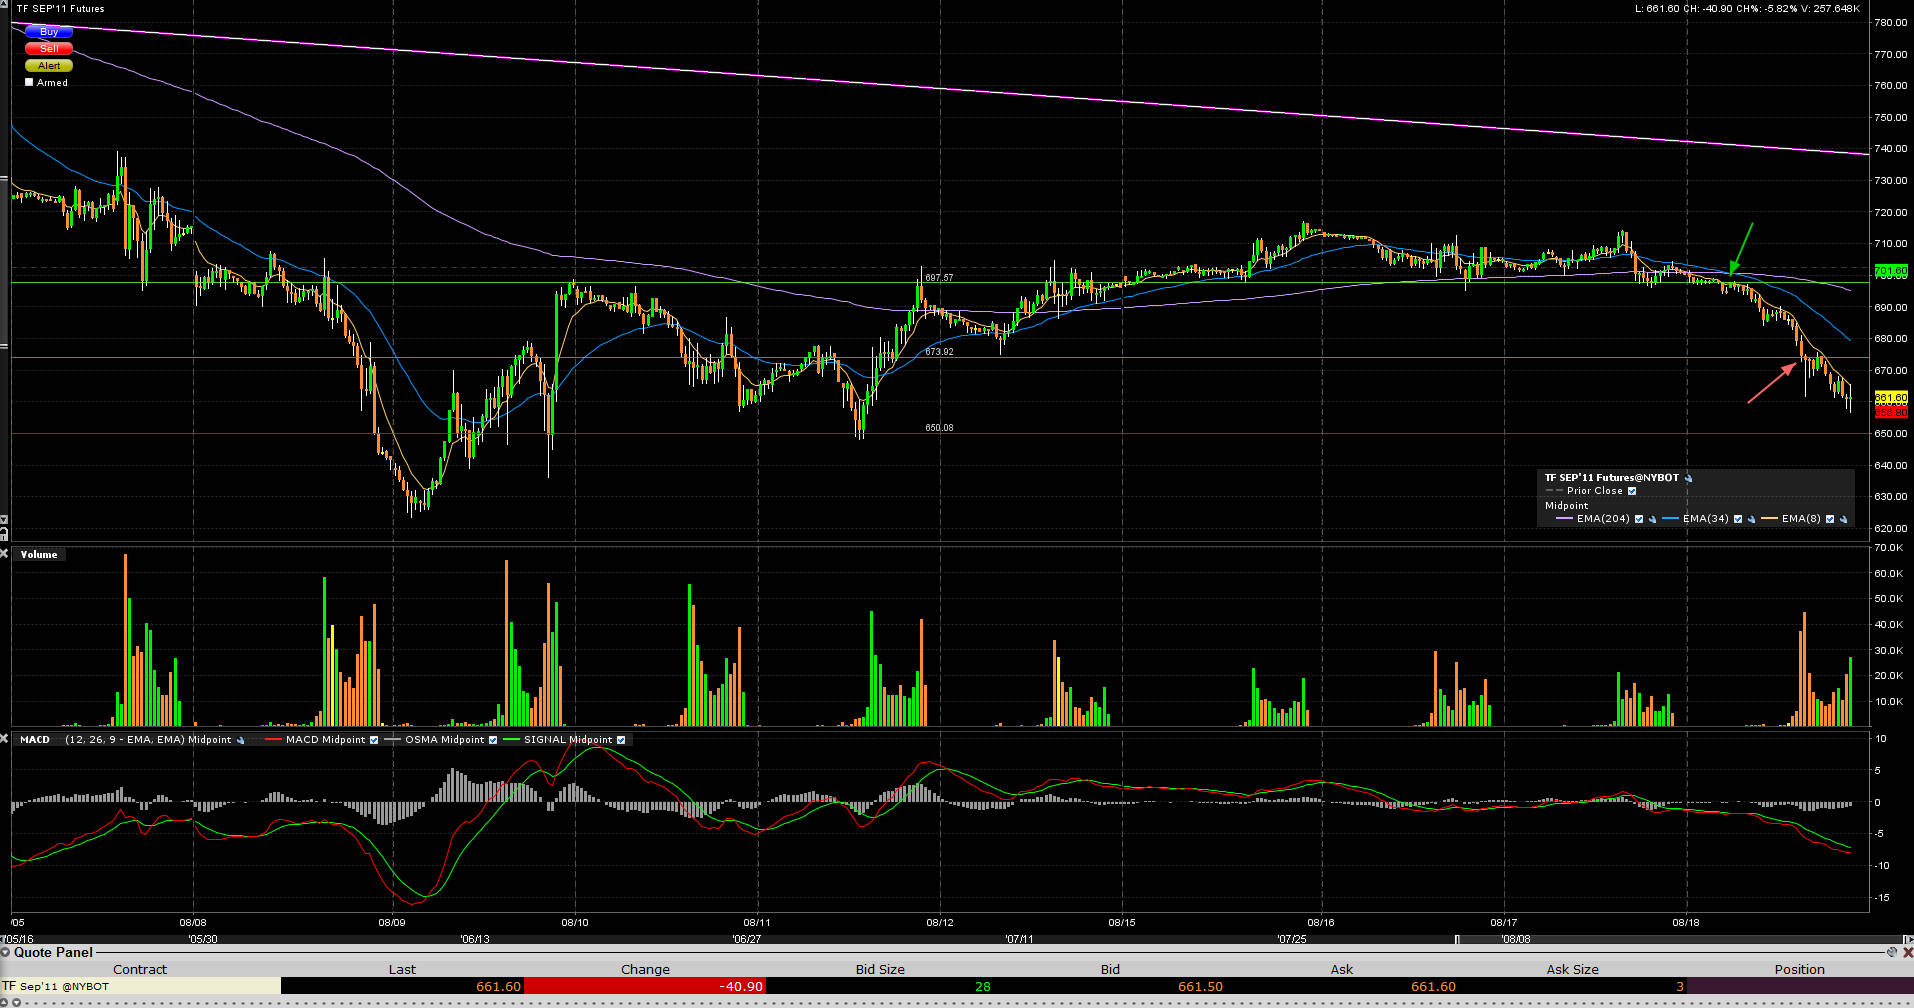Close the Quote Panel
Image resolution: width=1914 pixels, height=1008 pixels.
[1906, 952]
